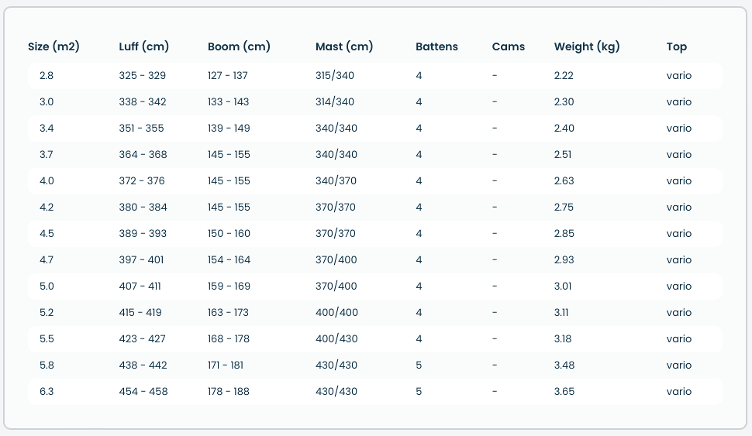Image resolution: width=752 pixels, height=436 pixels.
Task: Click the Luff (cm) column header
Action: pyautogui.click(x=143, y=47)
